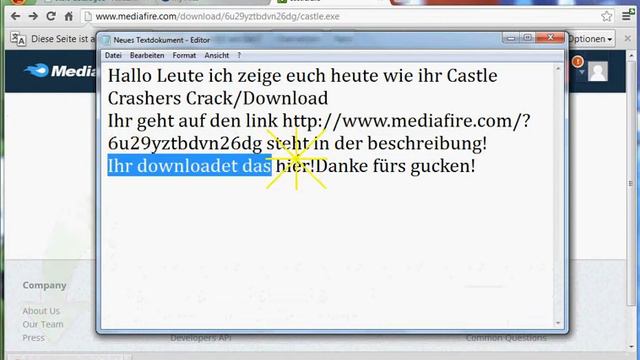Click the MediaFire user avatar

[598, 71]
